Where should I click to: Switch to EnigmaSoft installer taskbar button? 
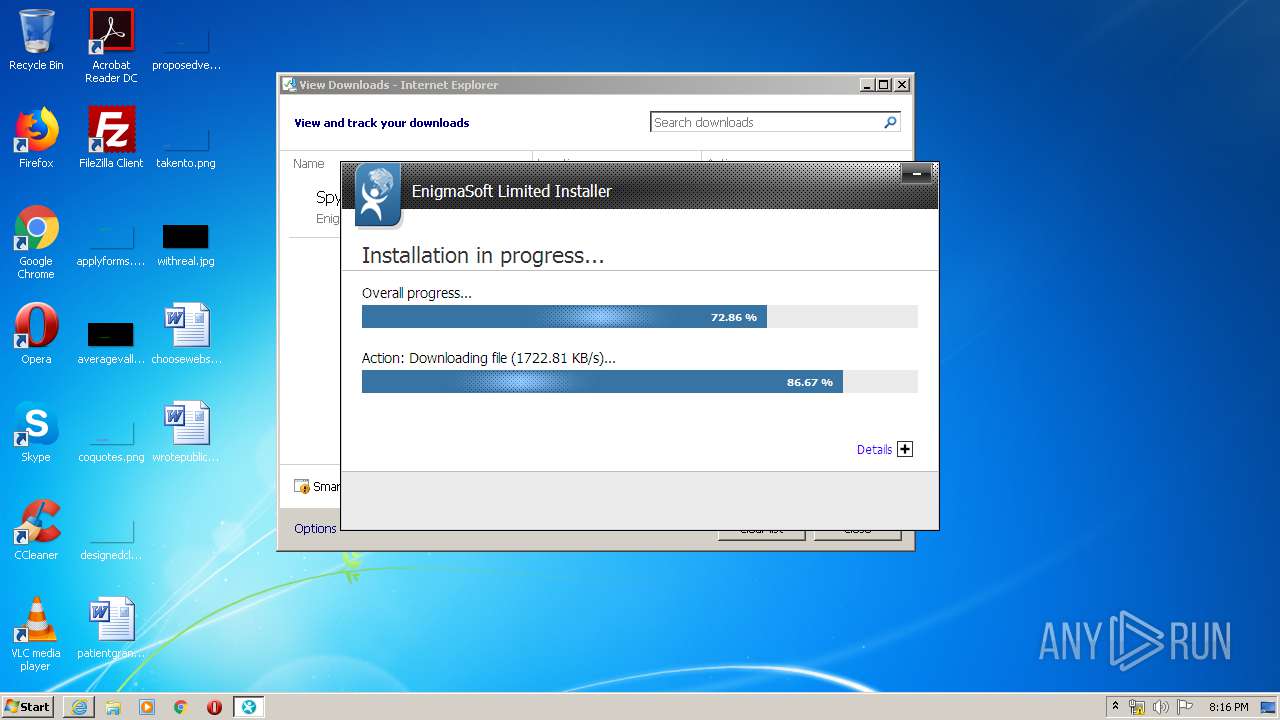[248, 707]
